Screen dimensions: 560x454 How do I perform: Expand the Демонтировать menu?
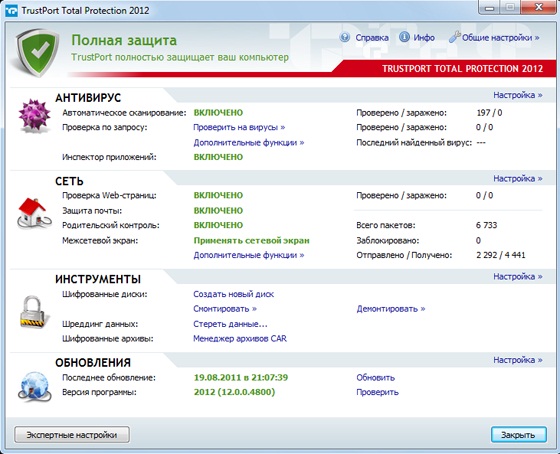coord(391,309)
